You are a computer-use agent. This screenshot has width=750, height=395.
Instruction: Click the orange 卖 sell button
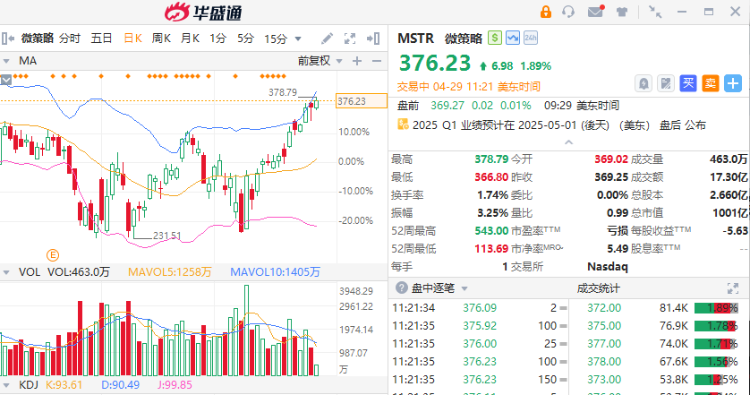[710, 84]
